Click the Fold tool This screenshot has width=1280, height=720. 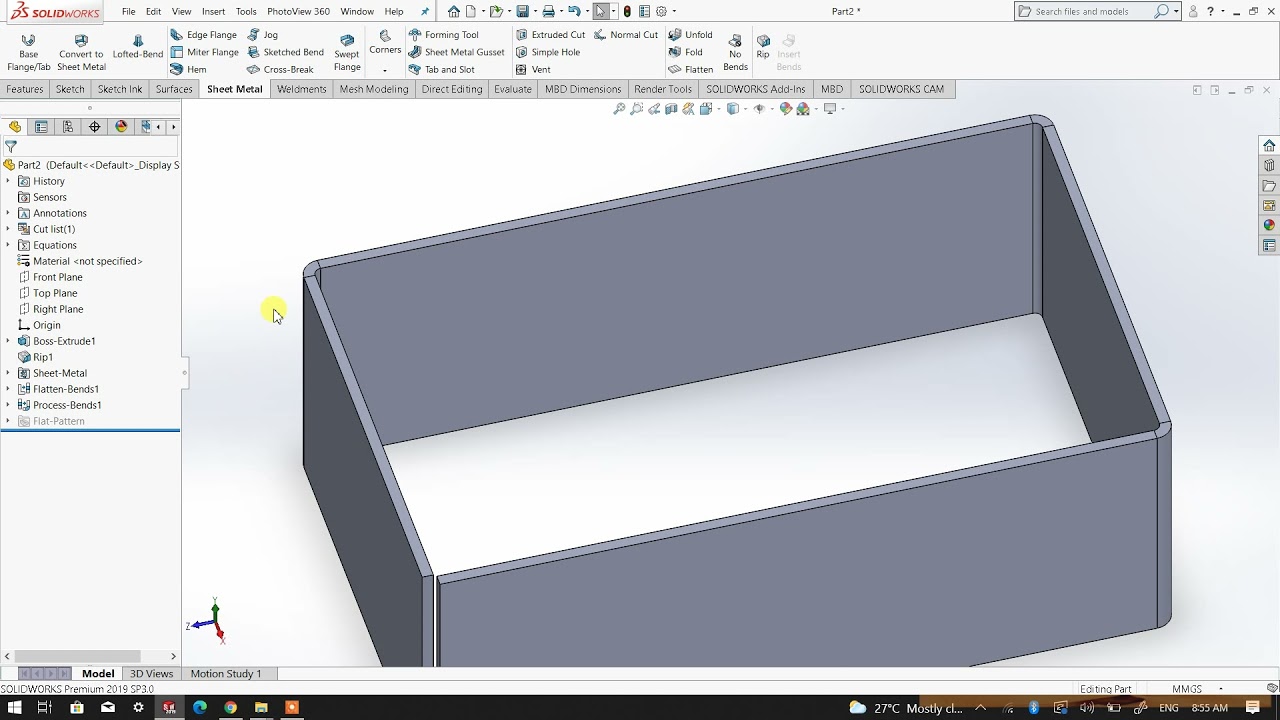685,52
